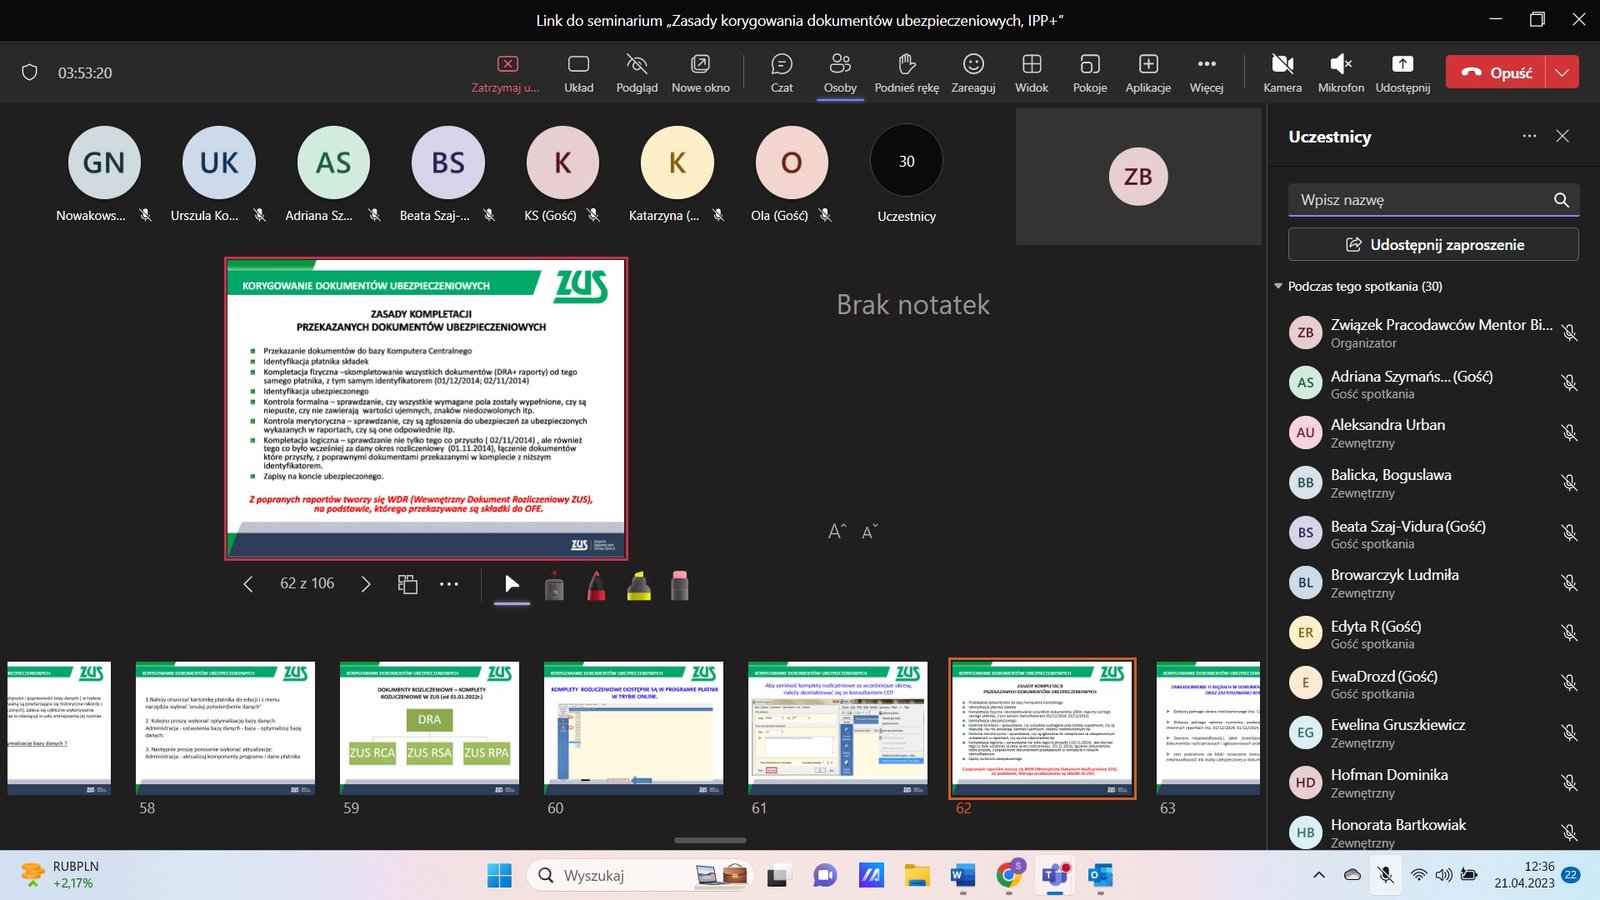The width and height of the screenshot is (1600, 900).
Task: Toggle mic for Związek Pracodawców Mentor
Action: [x=1569, y=333]
